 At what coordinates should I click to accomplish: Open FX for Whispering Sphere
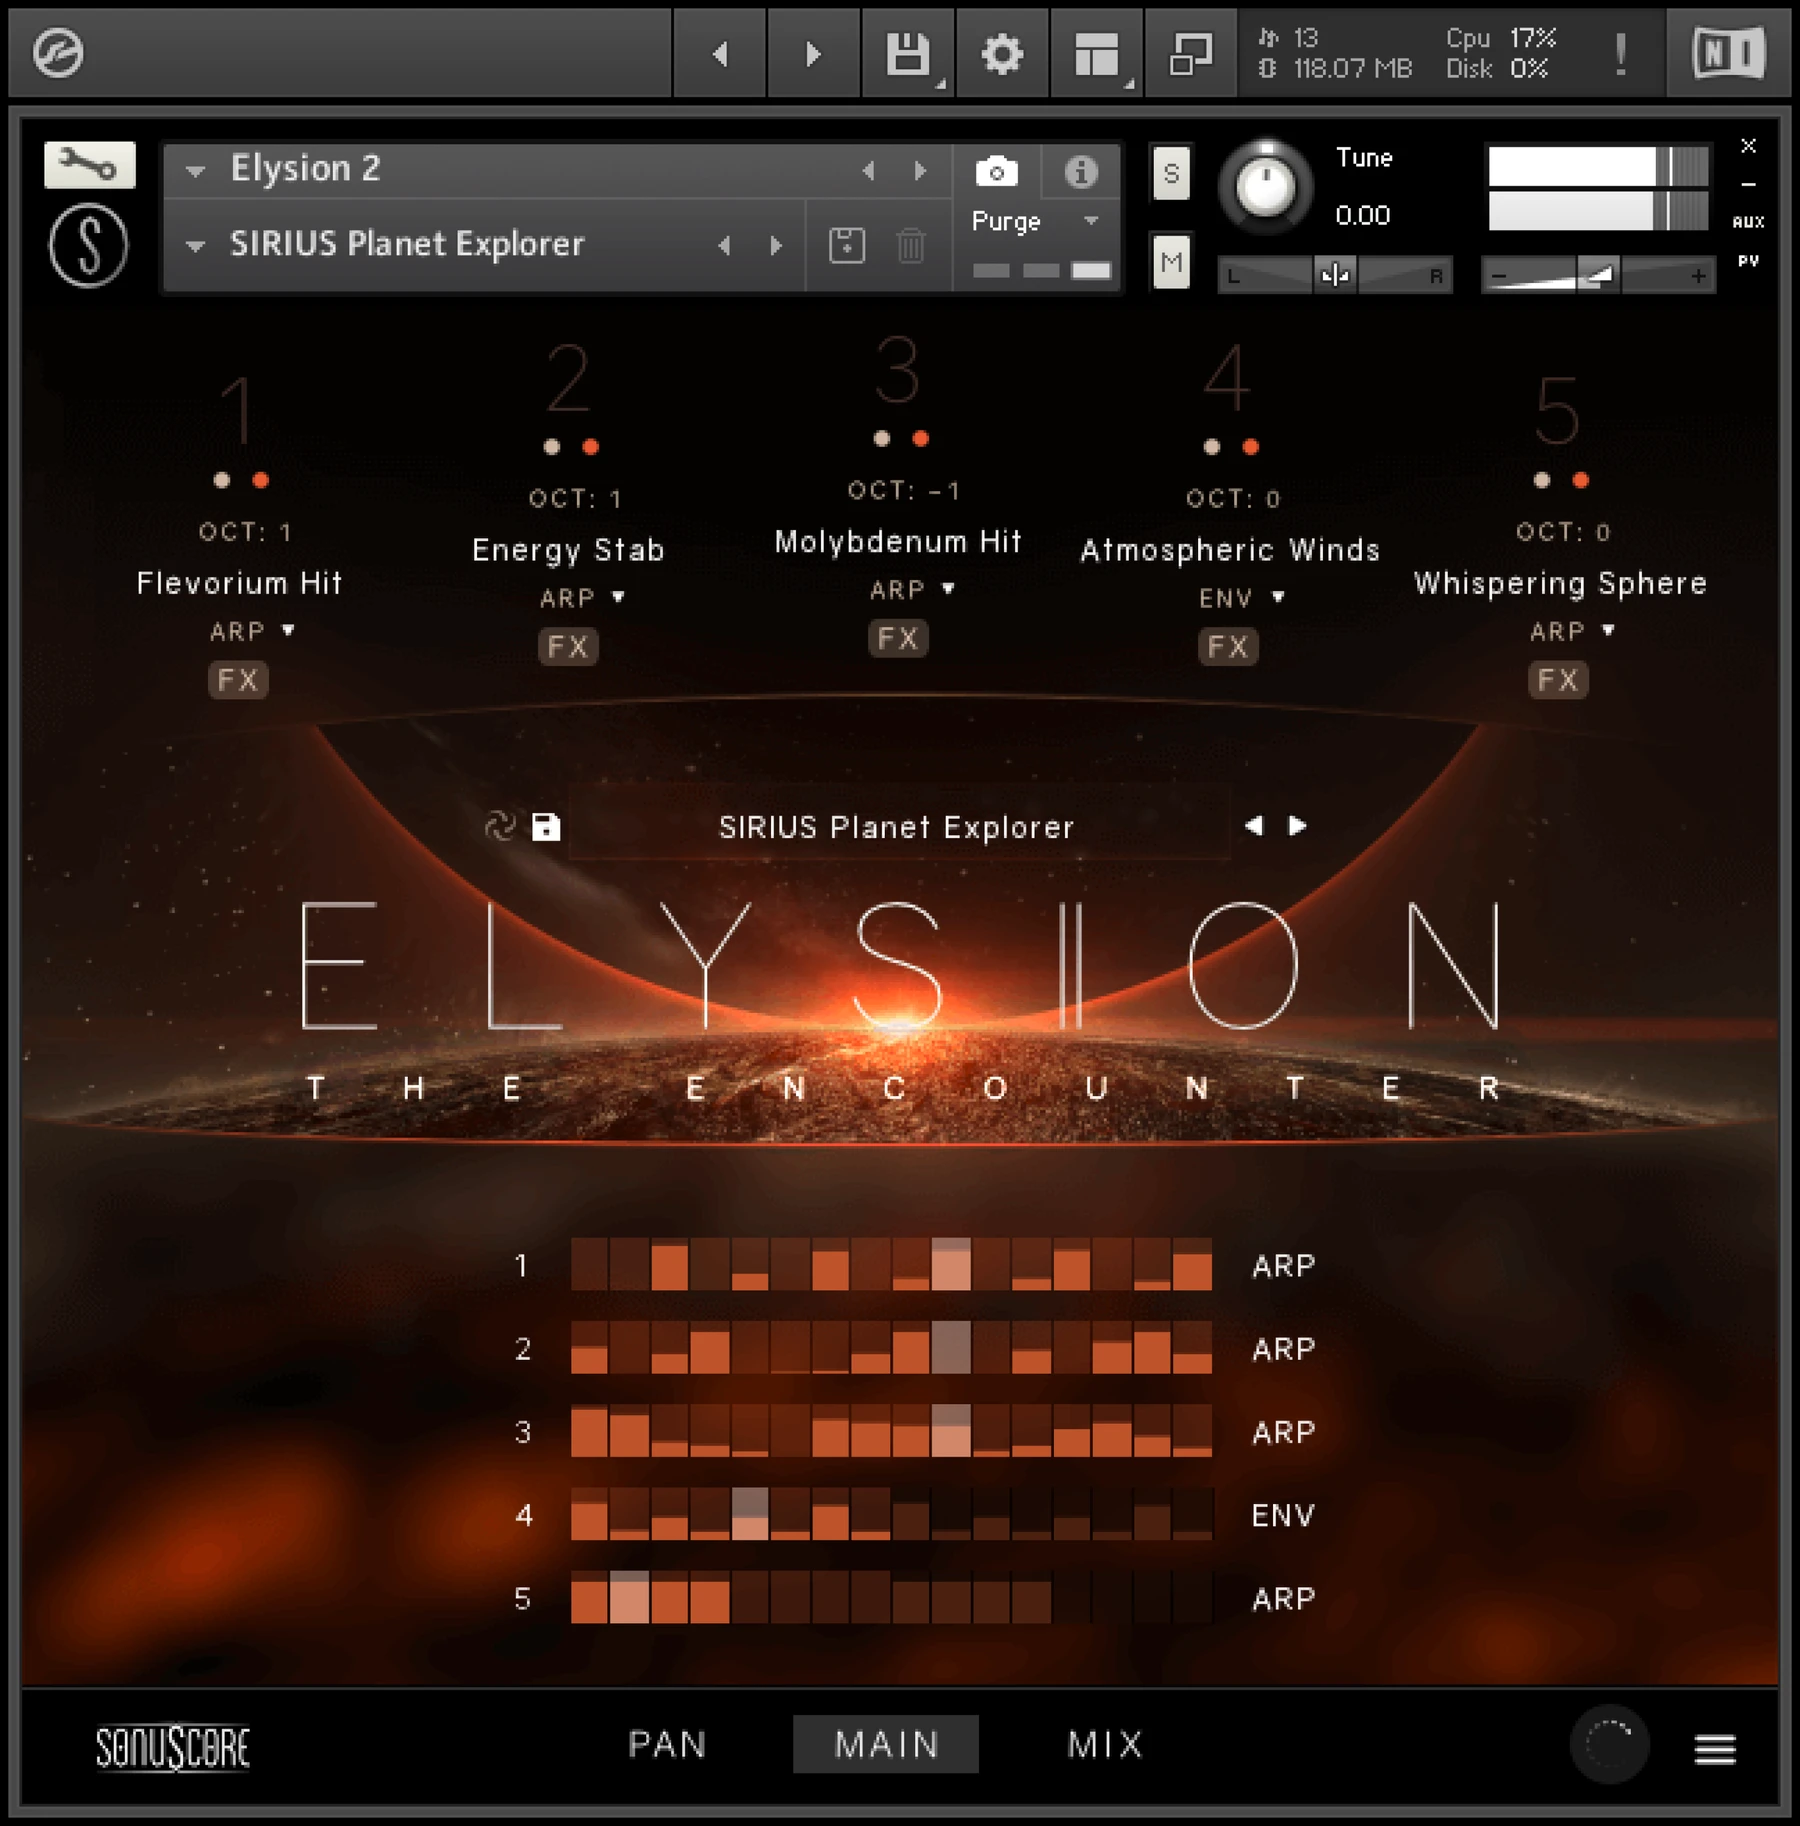[x=1558, y=680]
